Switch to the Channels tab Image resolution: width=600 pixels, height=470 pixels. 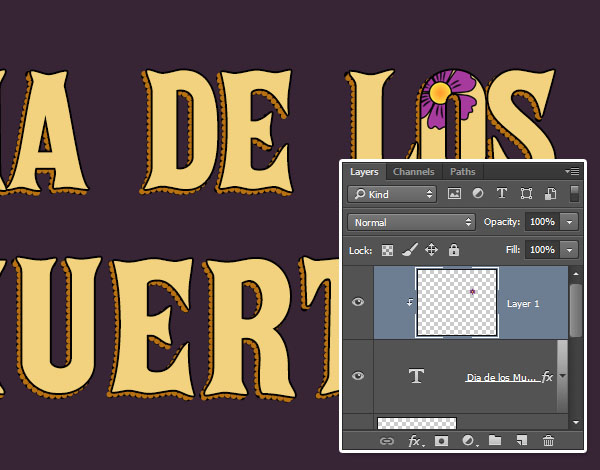coord(413,172)
